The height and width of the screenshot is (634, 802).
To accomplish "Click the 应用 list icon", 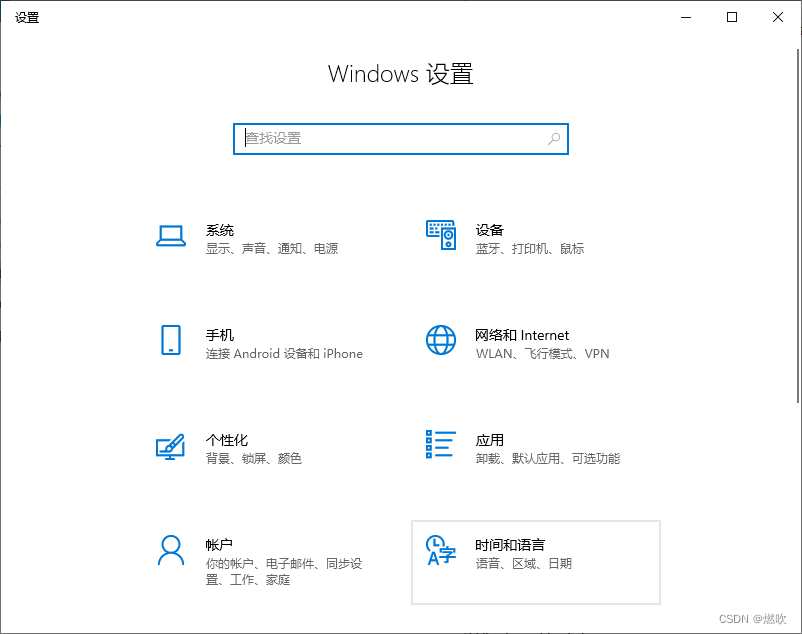I will point(441,444).
